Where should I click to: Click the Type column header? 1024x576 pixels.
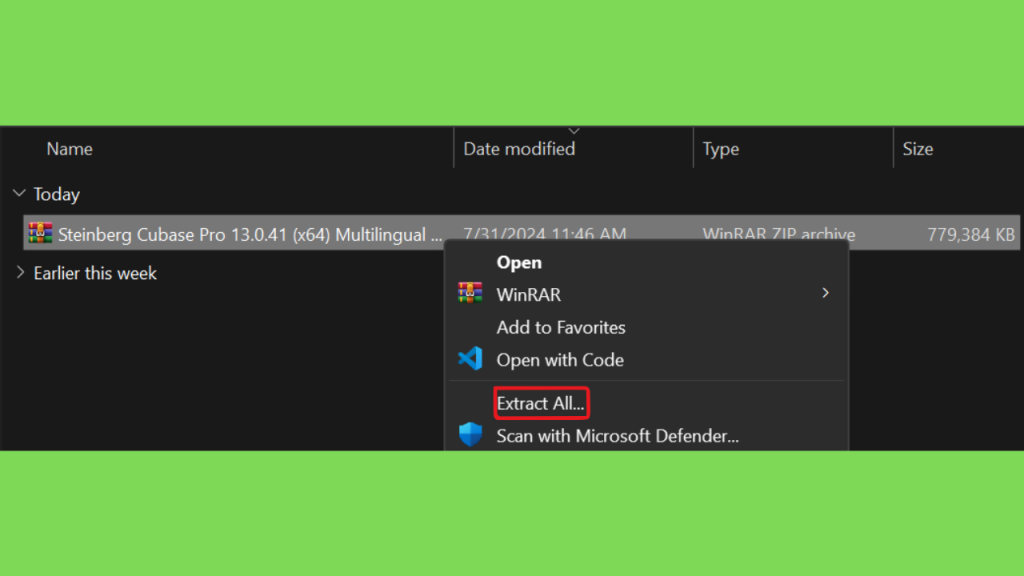point(720,149)
